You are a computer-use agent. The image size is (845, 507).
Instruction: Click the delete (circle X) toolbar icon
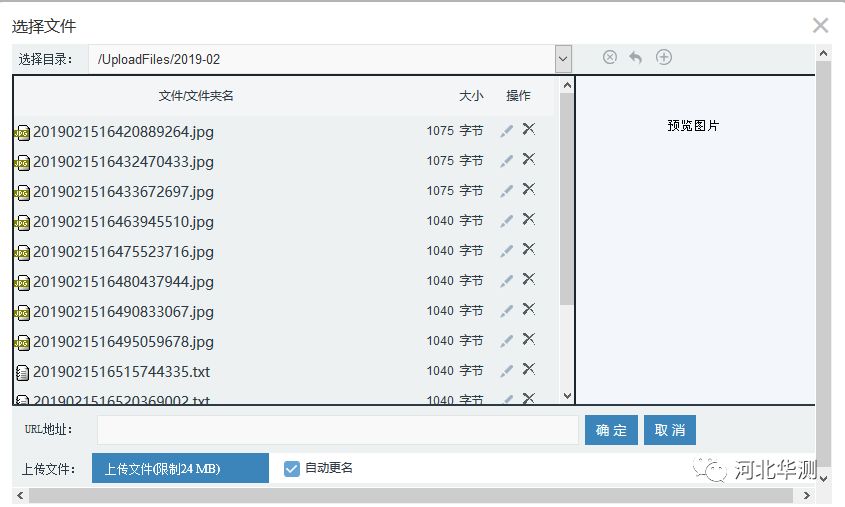609,57
